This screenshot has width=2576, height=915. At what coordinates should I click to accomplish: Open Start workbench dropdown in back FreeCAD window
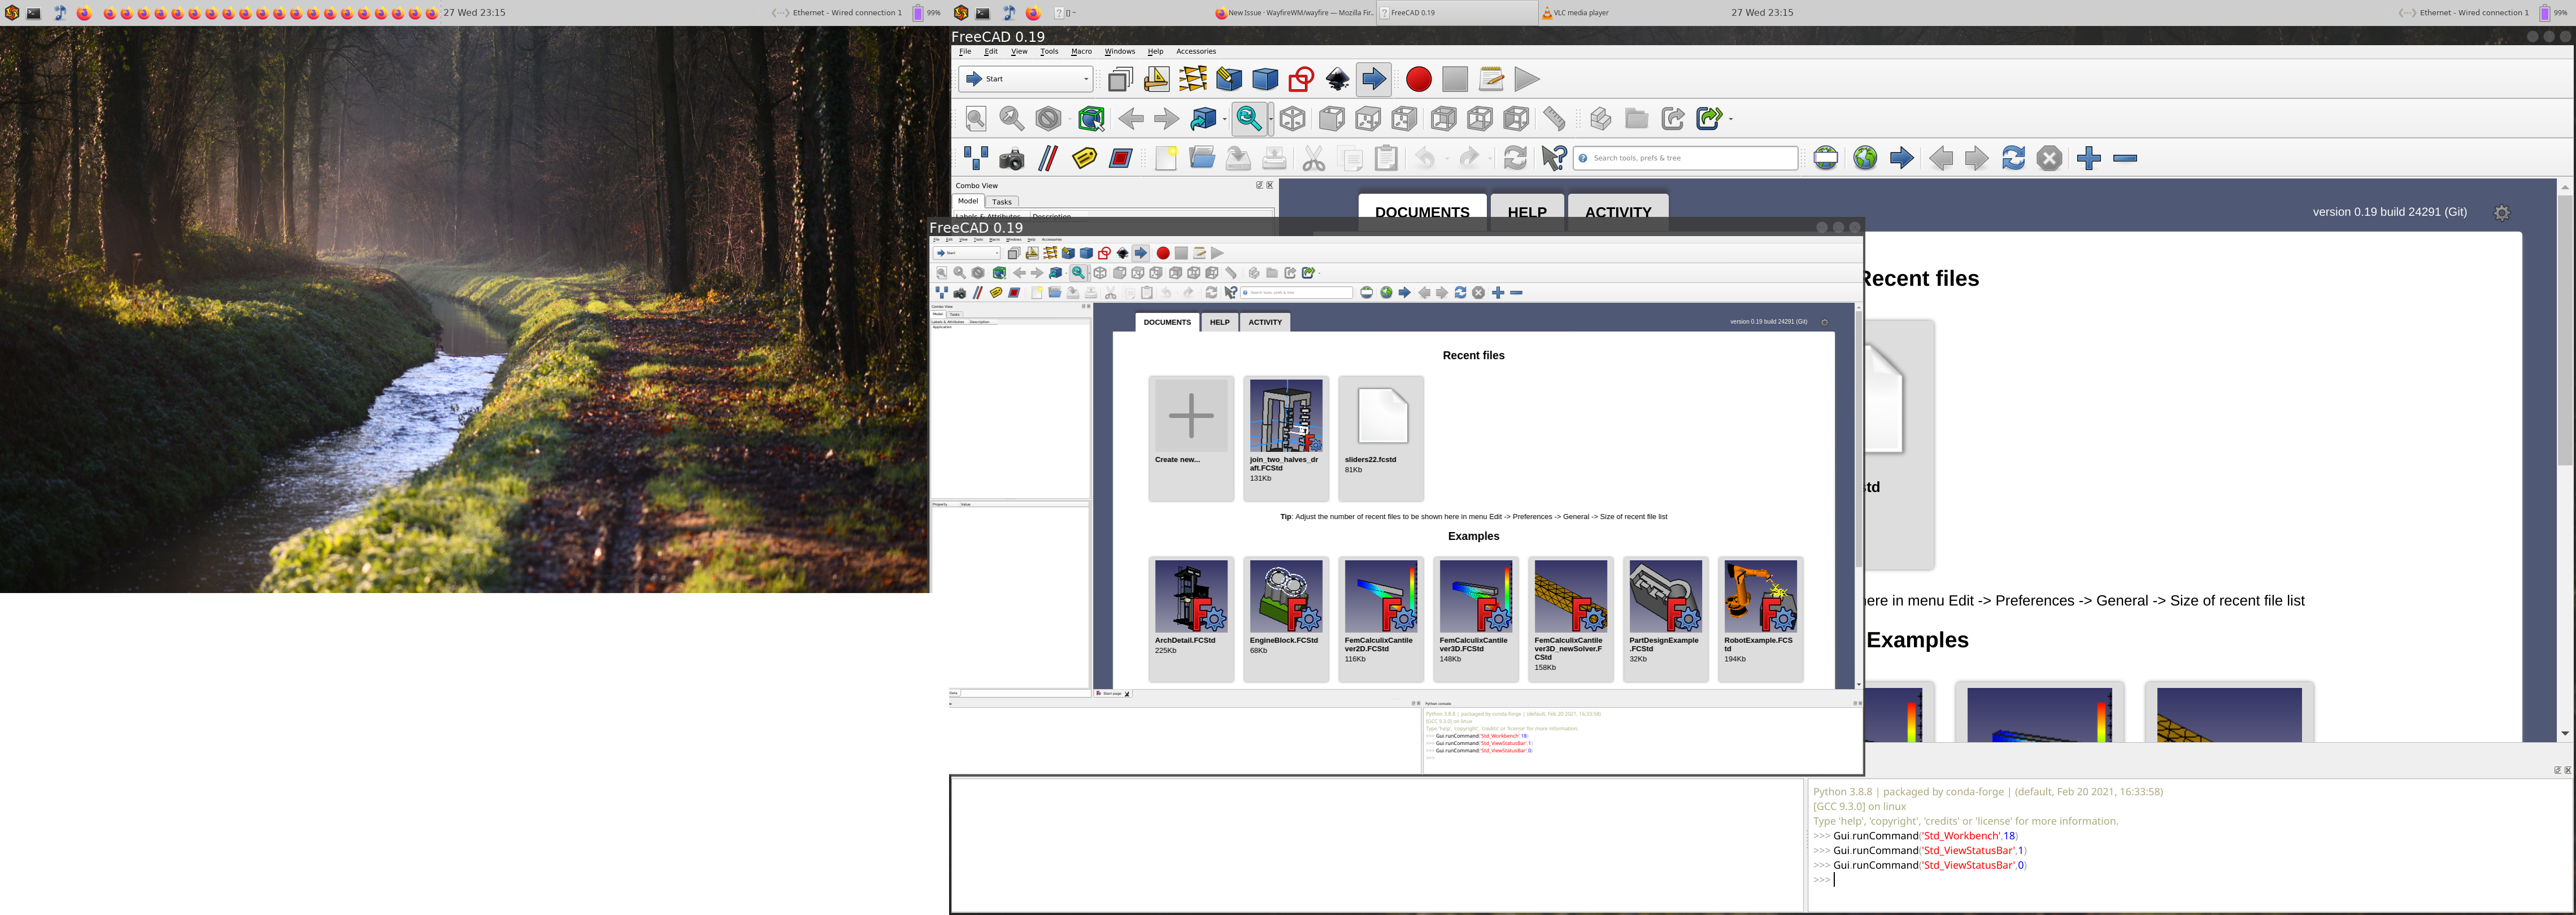pos(1025,79)
